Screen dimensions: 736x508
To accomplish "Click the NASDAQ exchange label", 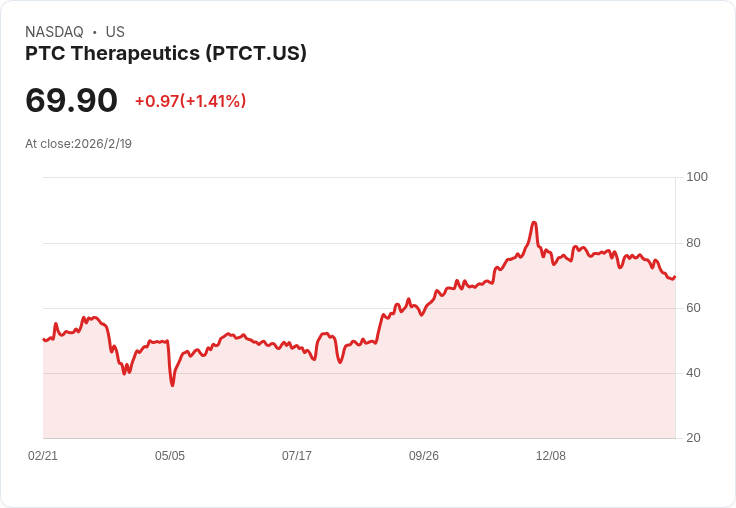I will 54,32.
